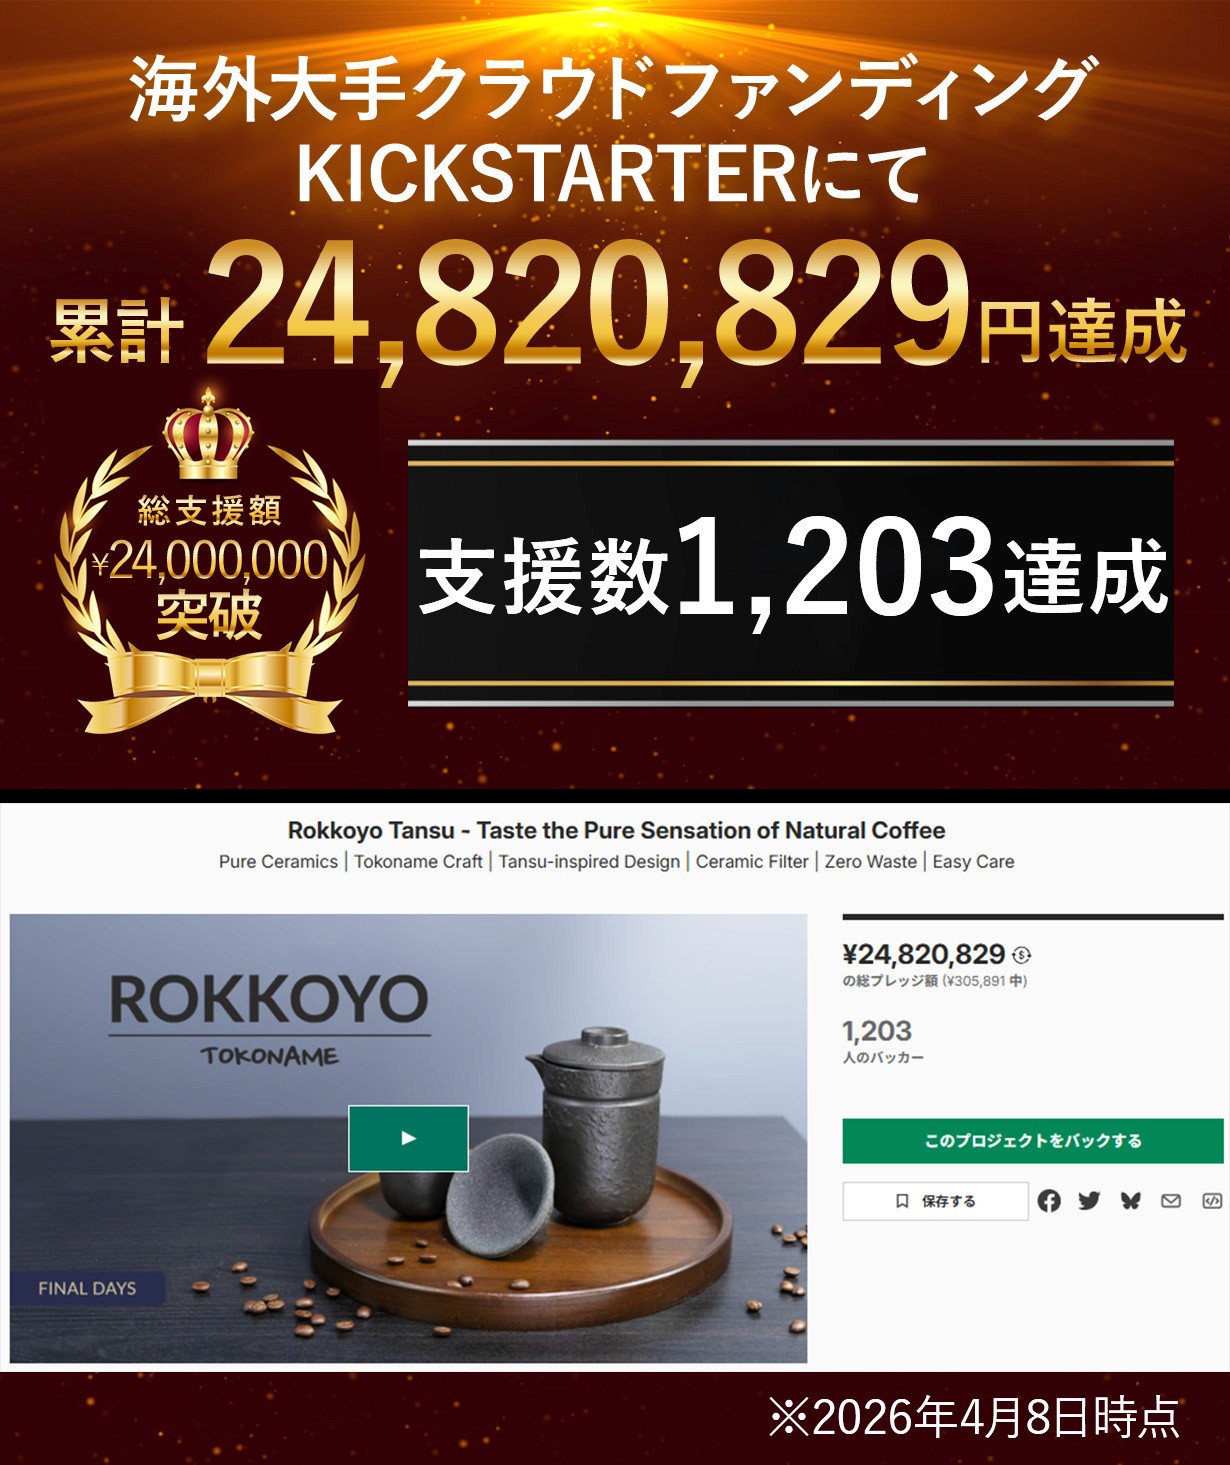
Task: Click the currency conversion info icon
Action: pos(1021,955)
